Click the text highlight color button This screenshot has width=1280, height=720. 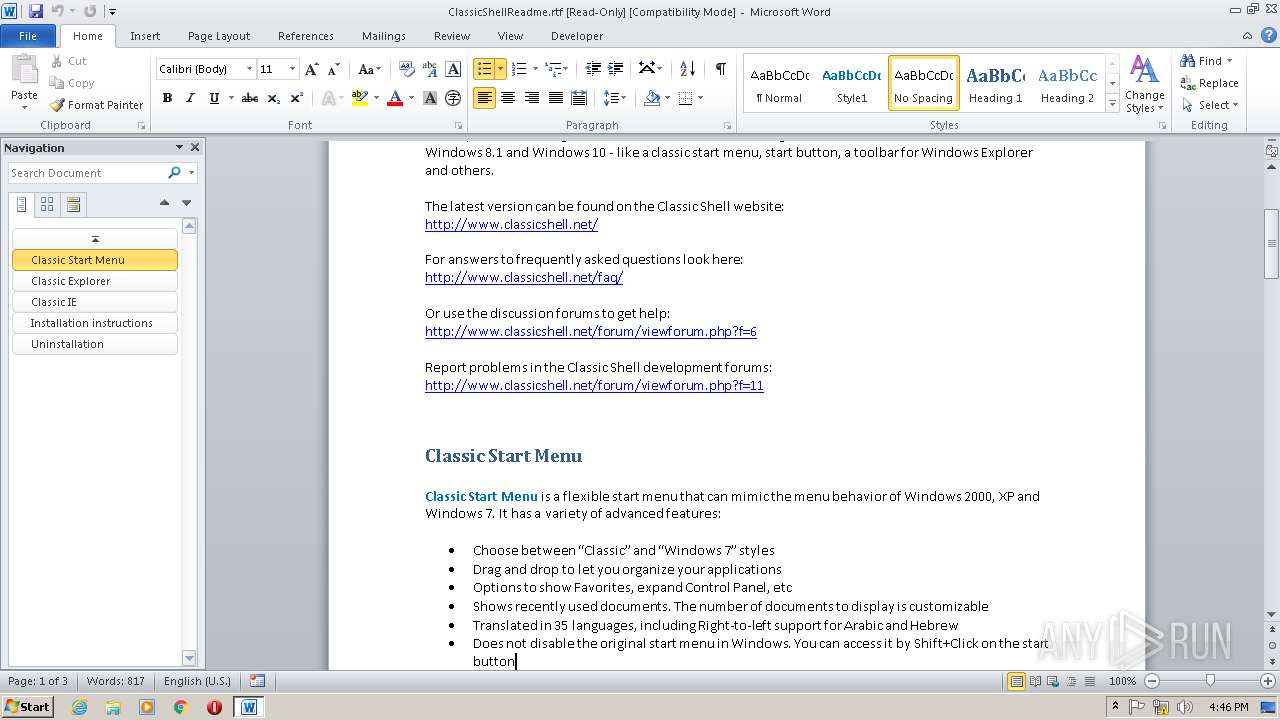coord(360,98)
